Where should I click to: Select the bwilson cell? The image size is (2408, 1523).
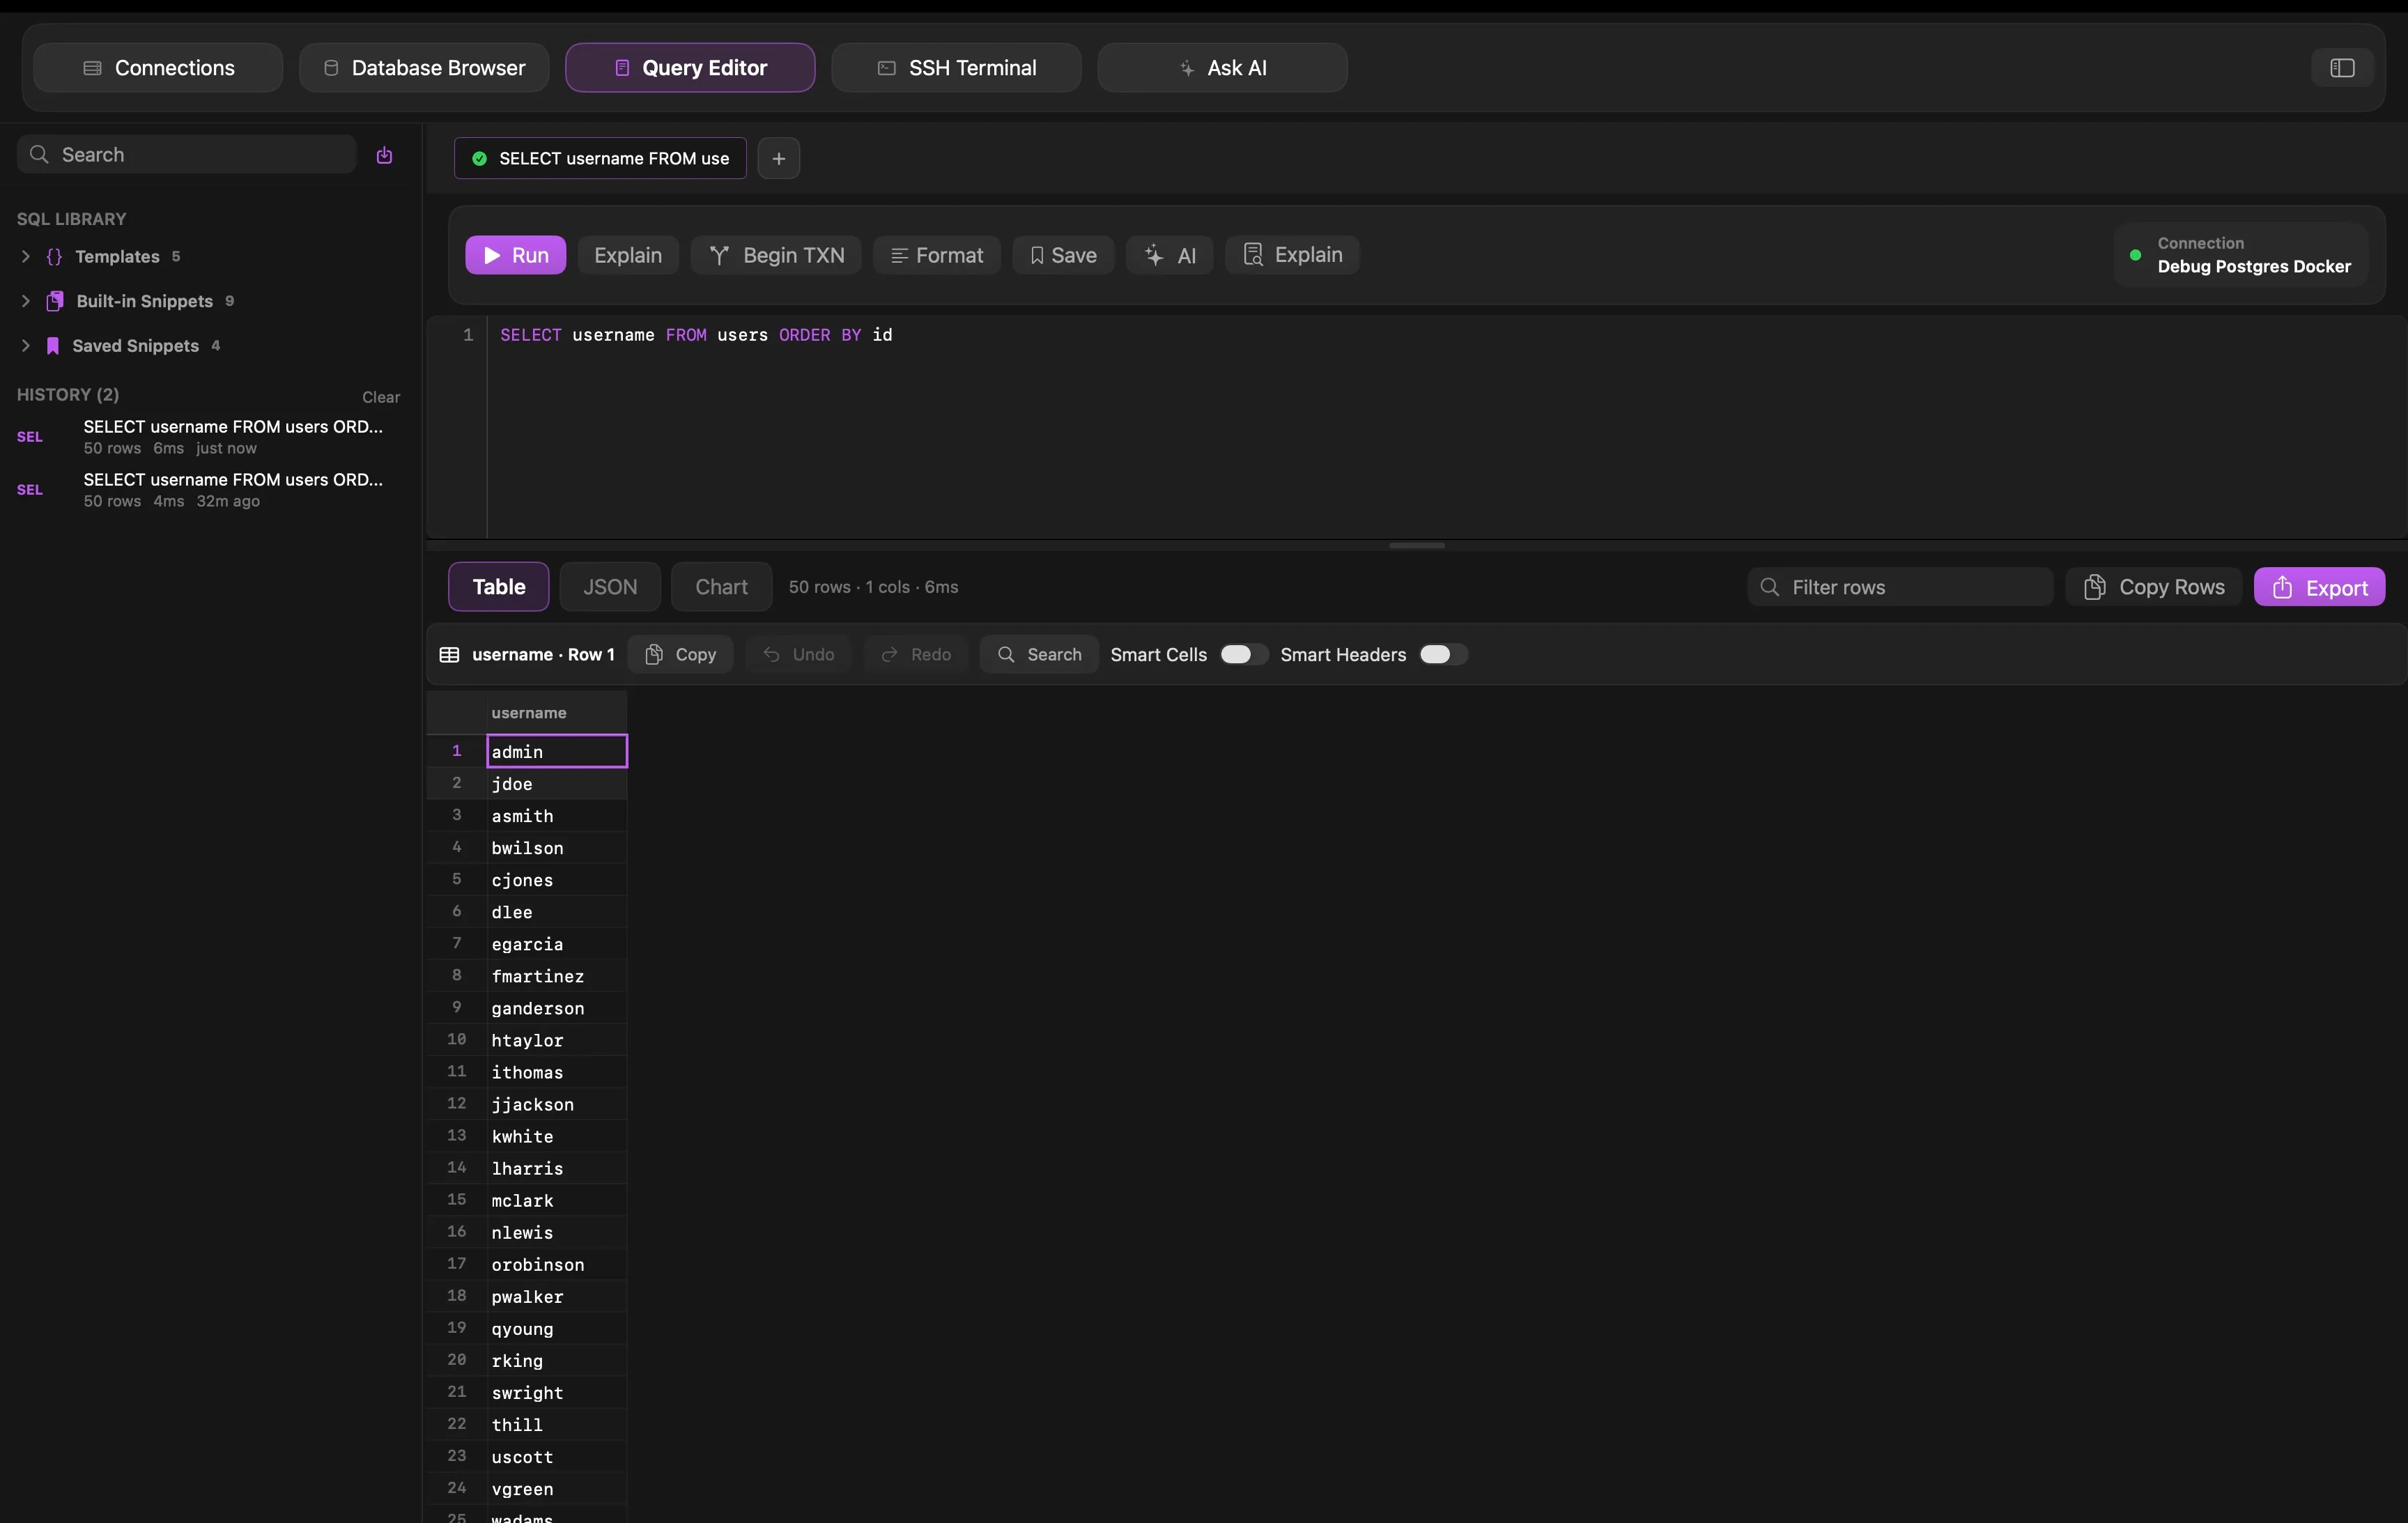[557, 848]
